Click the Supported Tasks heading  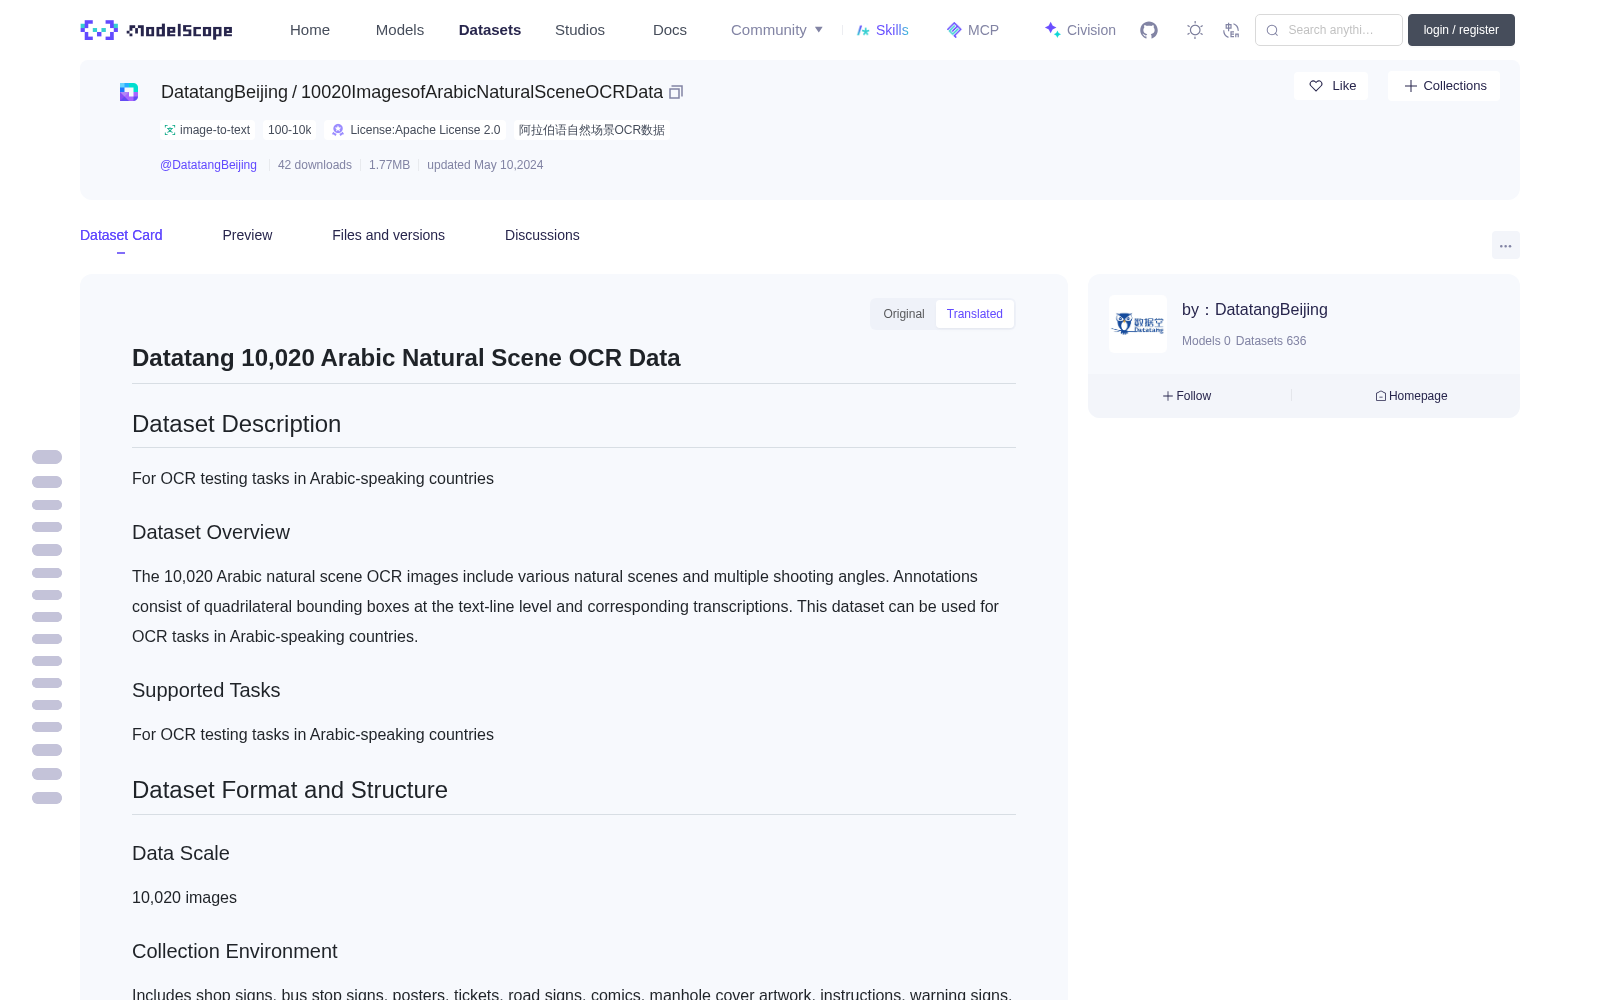[206, 690]
